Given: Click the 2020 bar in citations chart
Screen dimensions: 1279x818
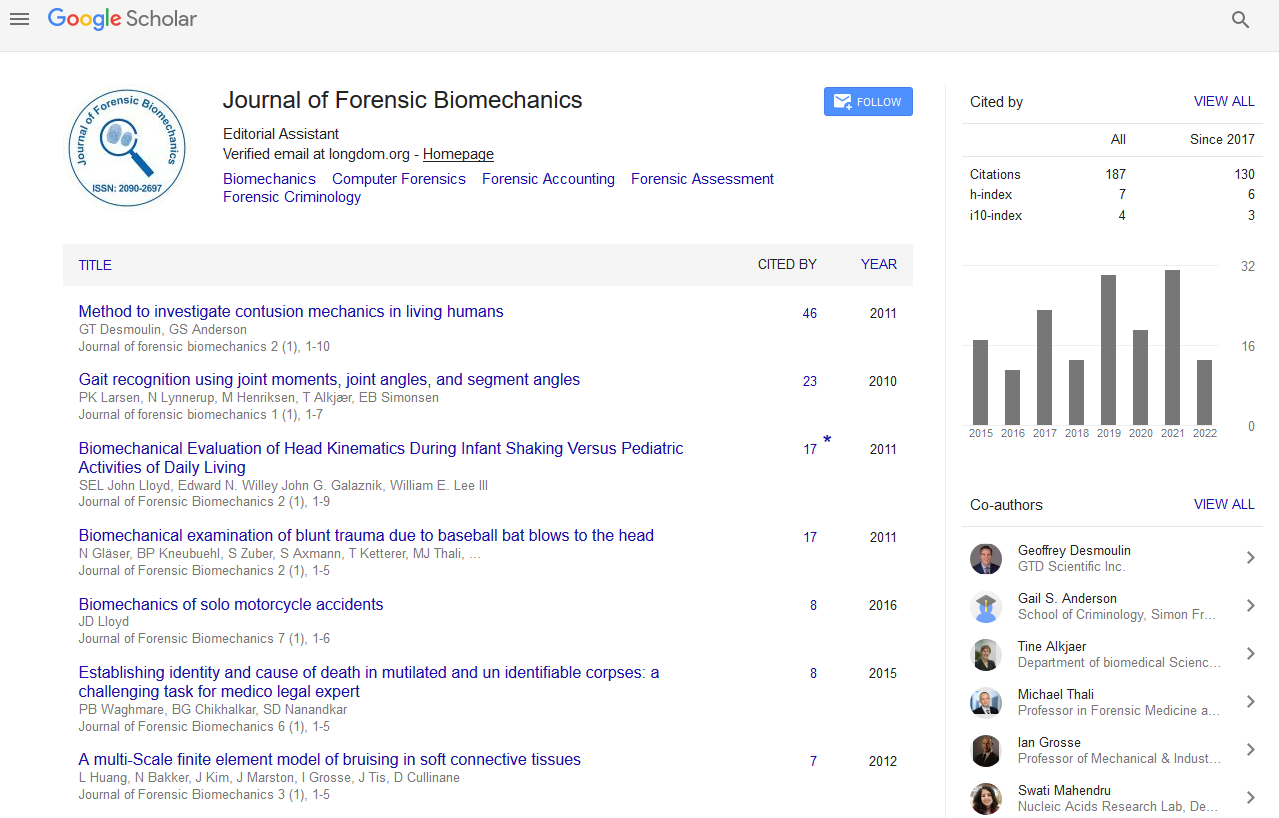Looking at the screenshot, I should point(1140,378).
